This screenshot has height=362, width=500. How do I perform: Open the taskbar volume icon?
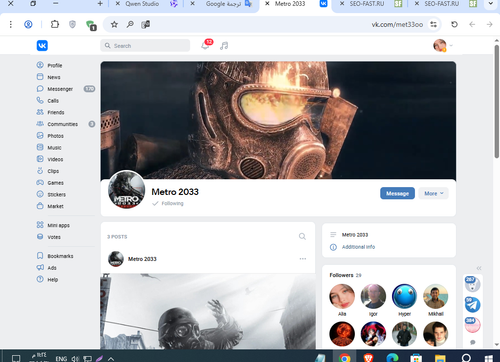coord(75,359)
